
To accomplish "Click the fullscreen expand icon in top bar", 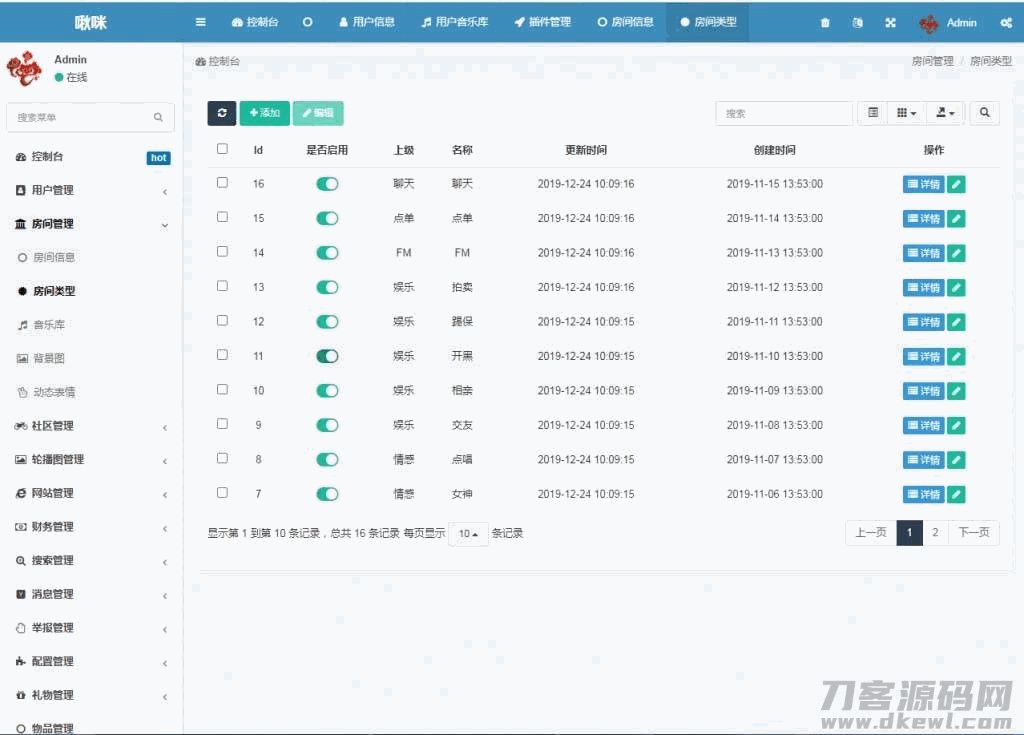I will [x=890, y=21].
